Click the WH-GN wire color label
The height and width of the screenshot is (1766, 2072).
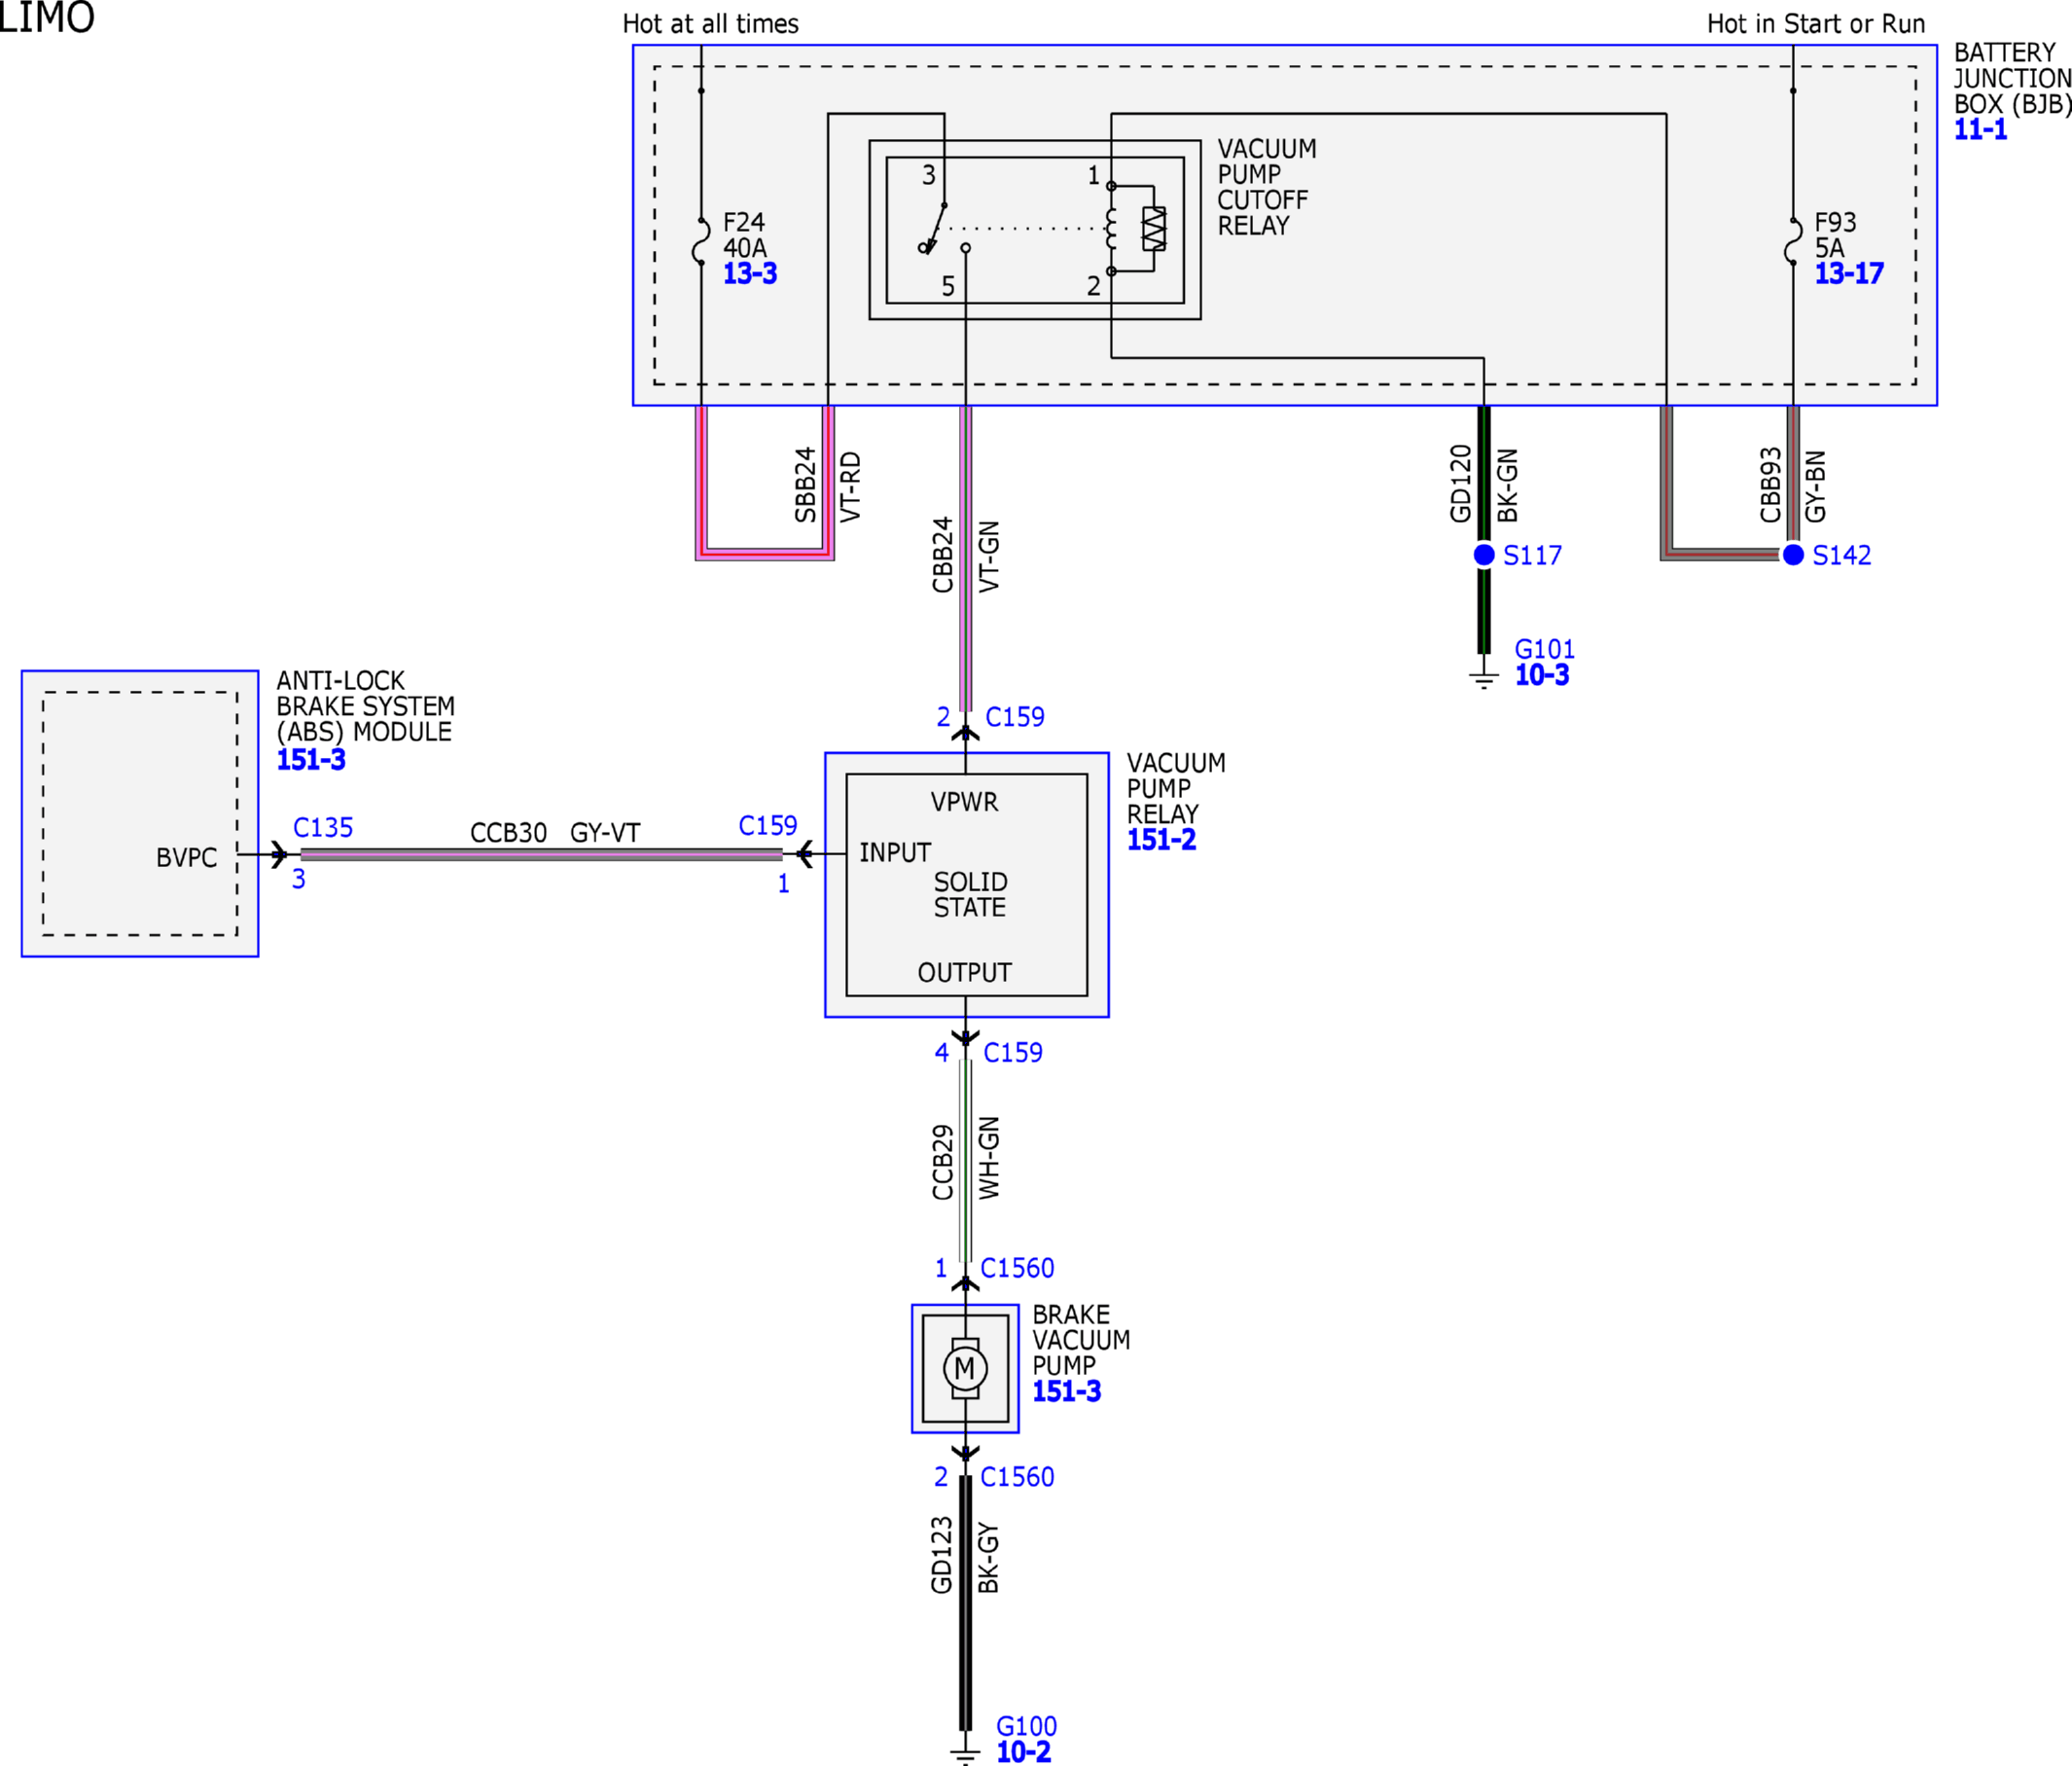coord(989,1158)
